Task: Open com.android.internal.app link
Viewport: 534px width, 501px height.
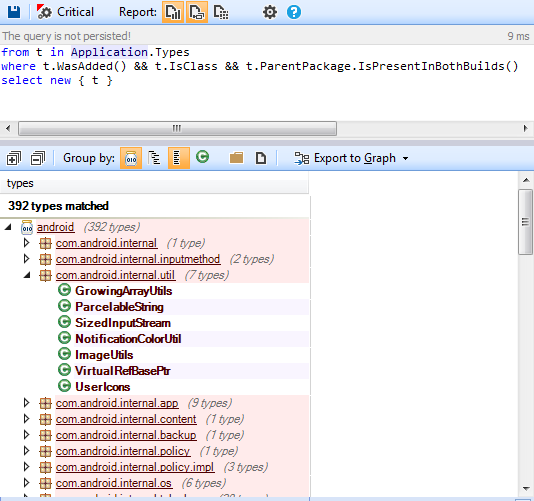Action: coord(117,403)
